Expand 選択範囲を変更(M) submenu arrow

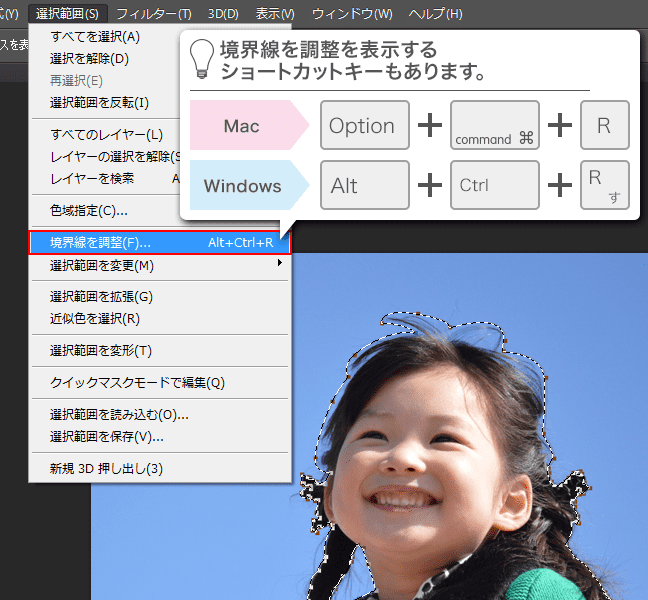280,265
